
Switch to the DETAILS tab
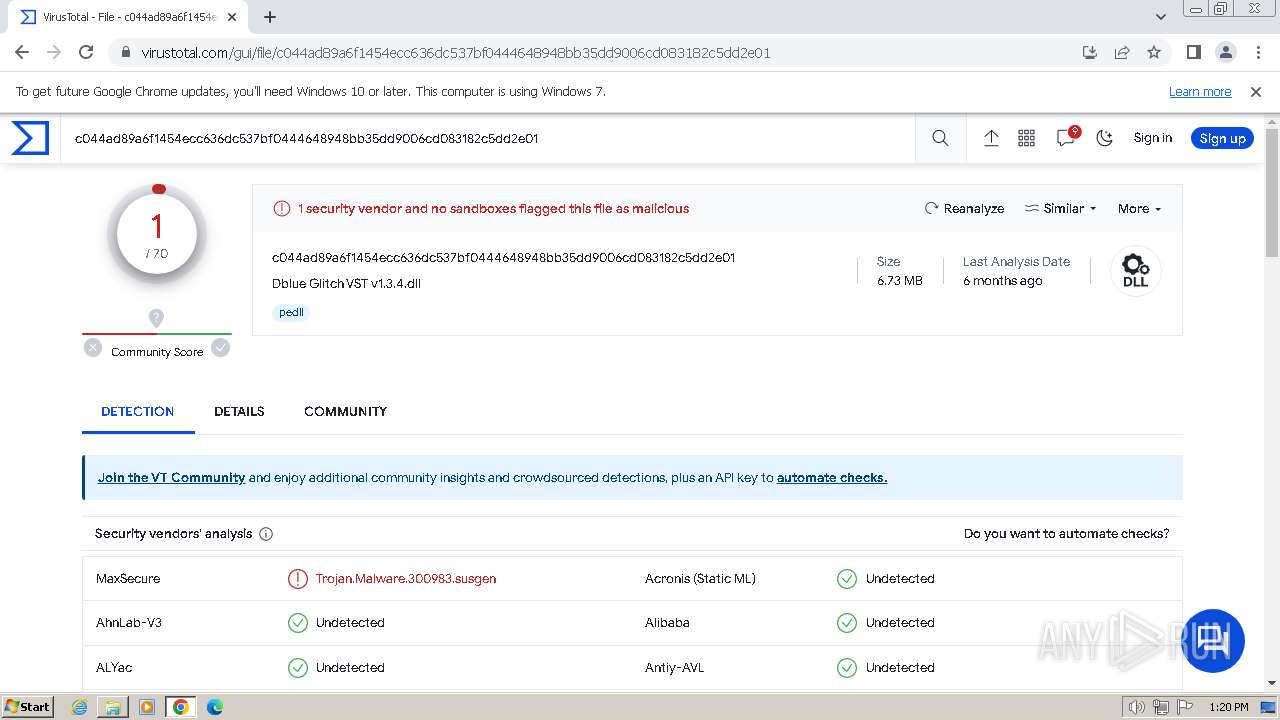click(239, 411)
